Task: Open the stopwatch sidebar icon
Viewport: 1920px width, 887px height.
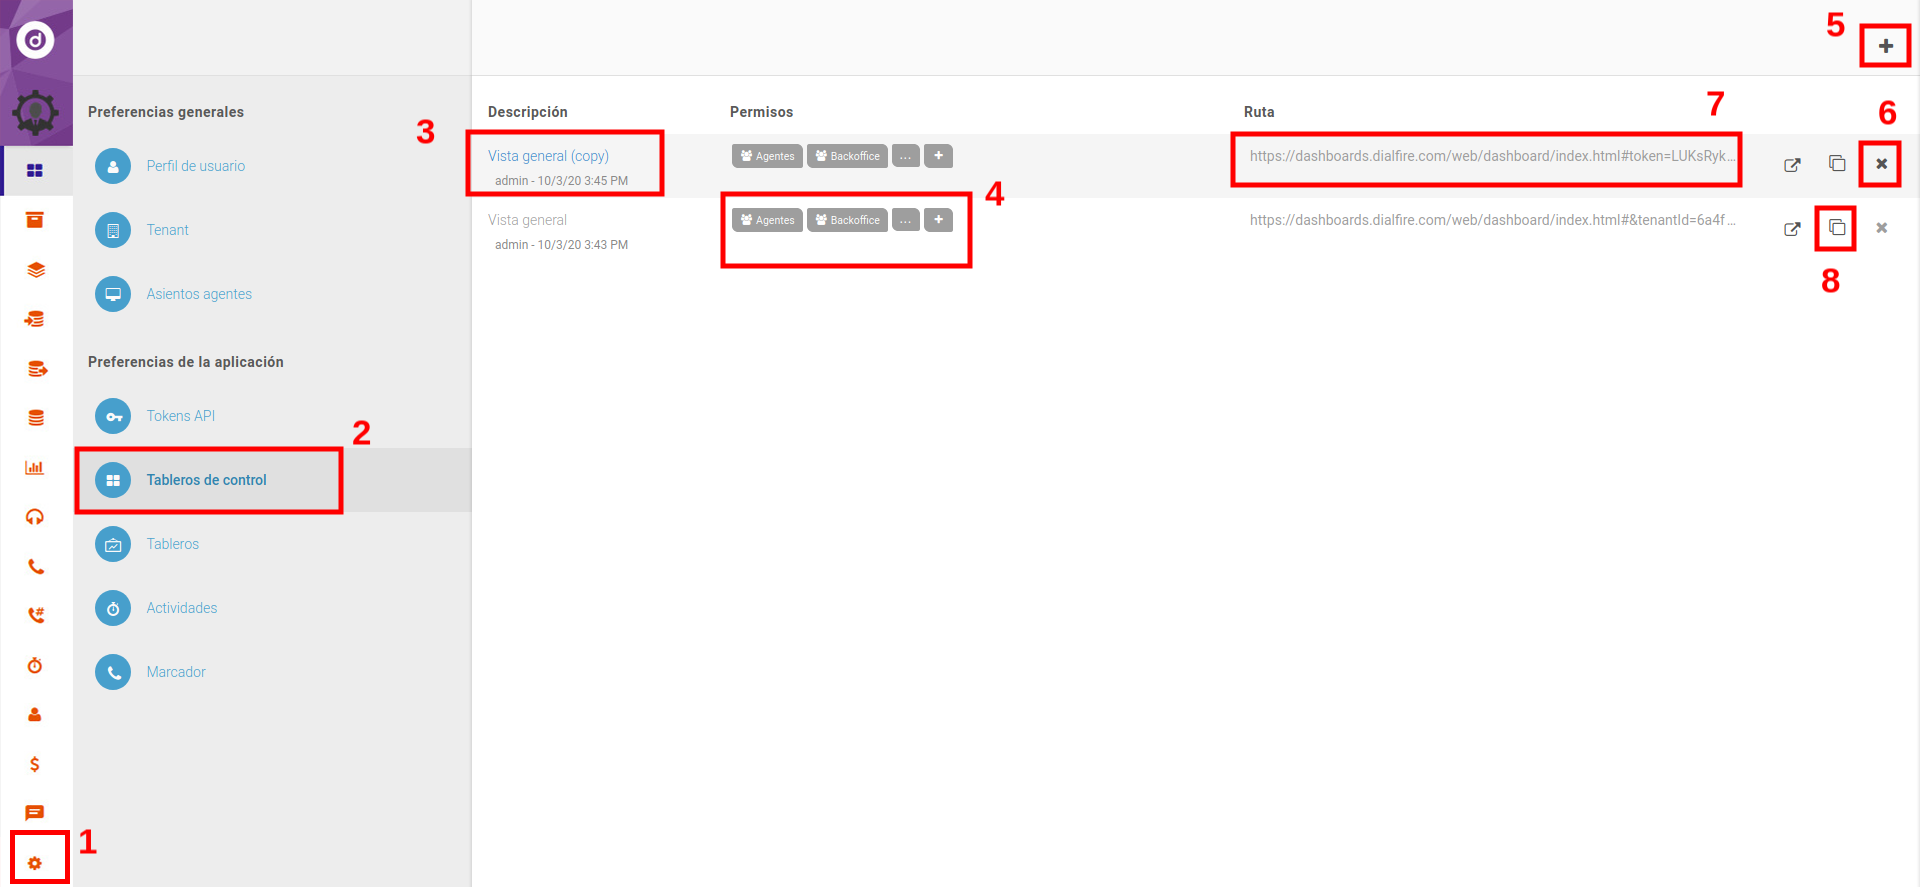Action: pos(35,665)
